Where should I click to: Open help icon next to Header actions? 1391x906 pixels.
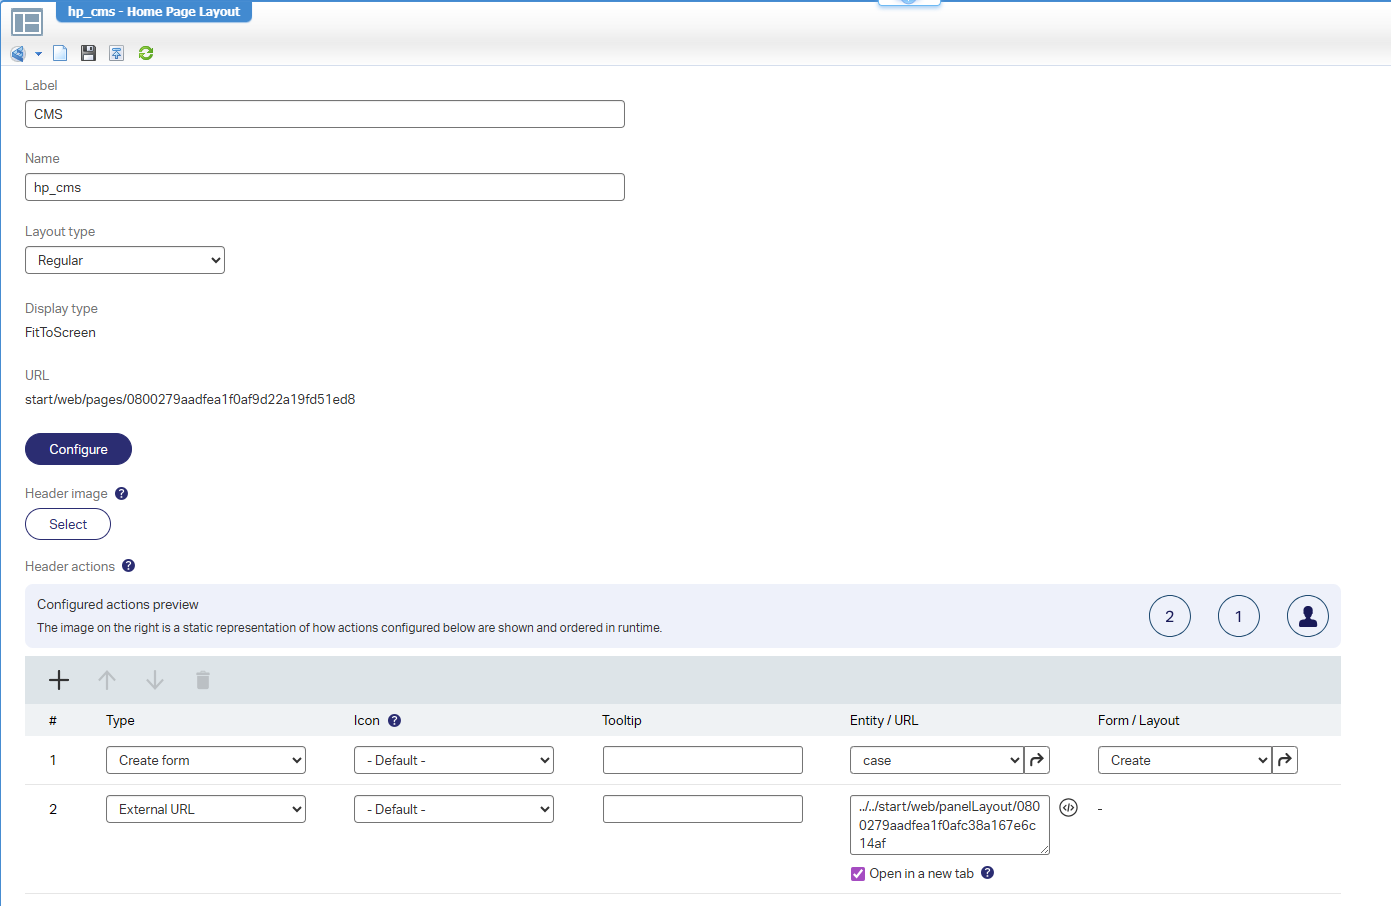pos(128,566)
